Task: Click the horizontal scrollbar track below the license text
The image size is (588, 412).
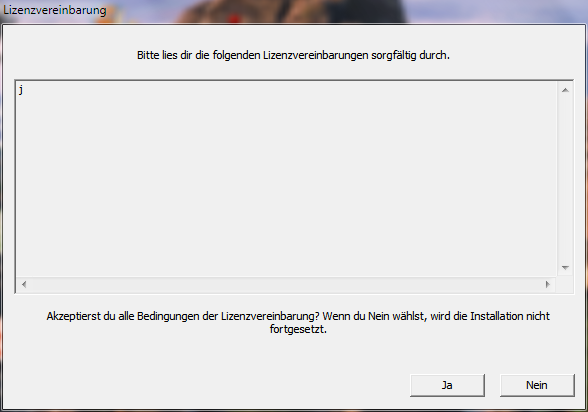Action: [286, 285]
